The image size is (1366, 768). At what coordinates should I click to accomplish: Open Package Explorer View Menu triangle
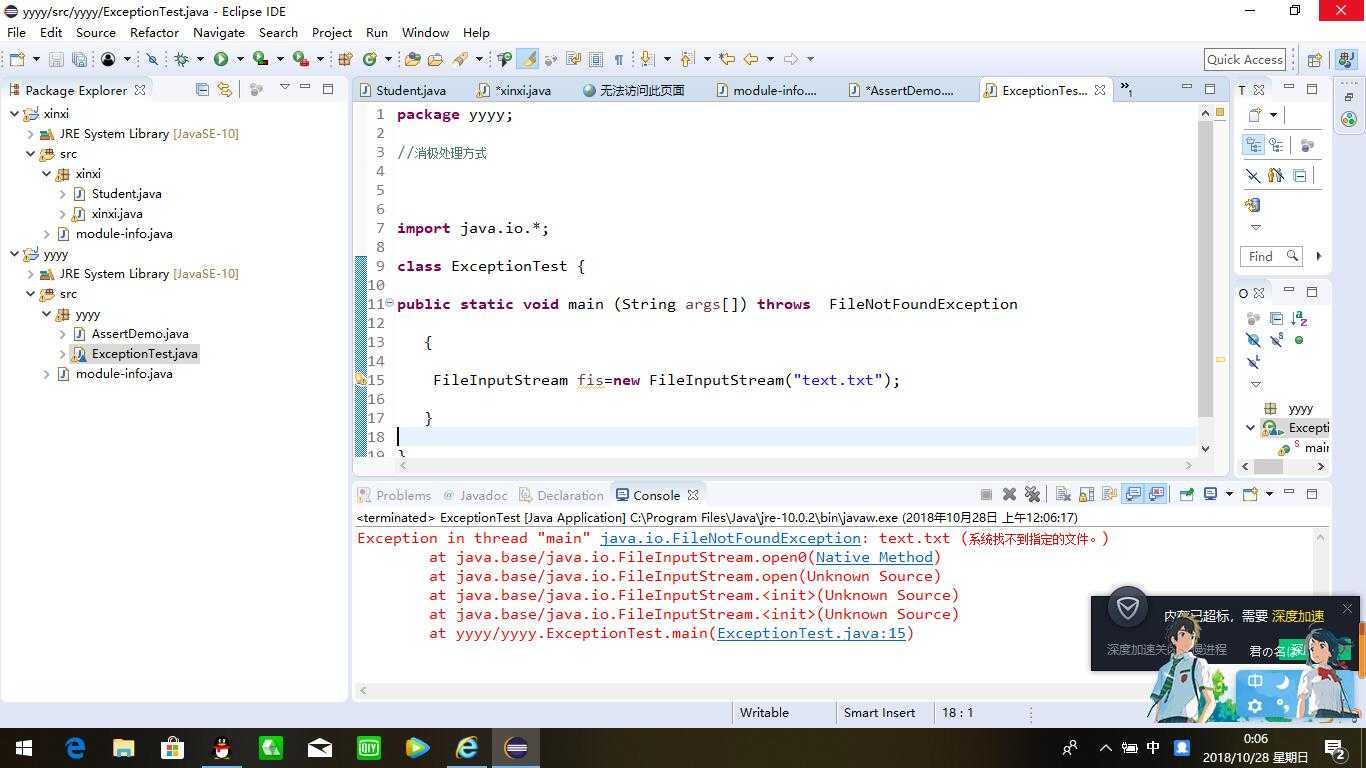pos(284,88)
